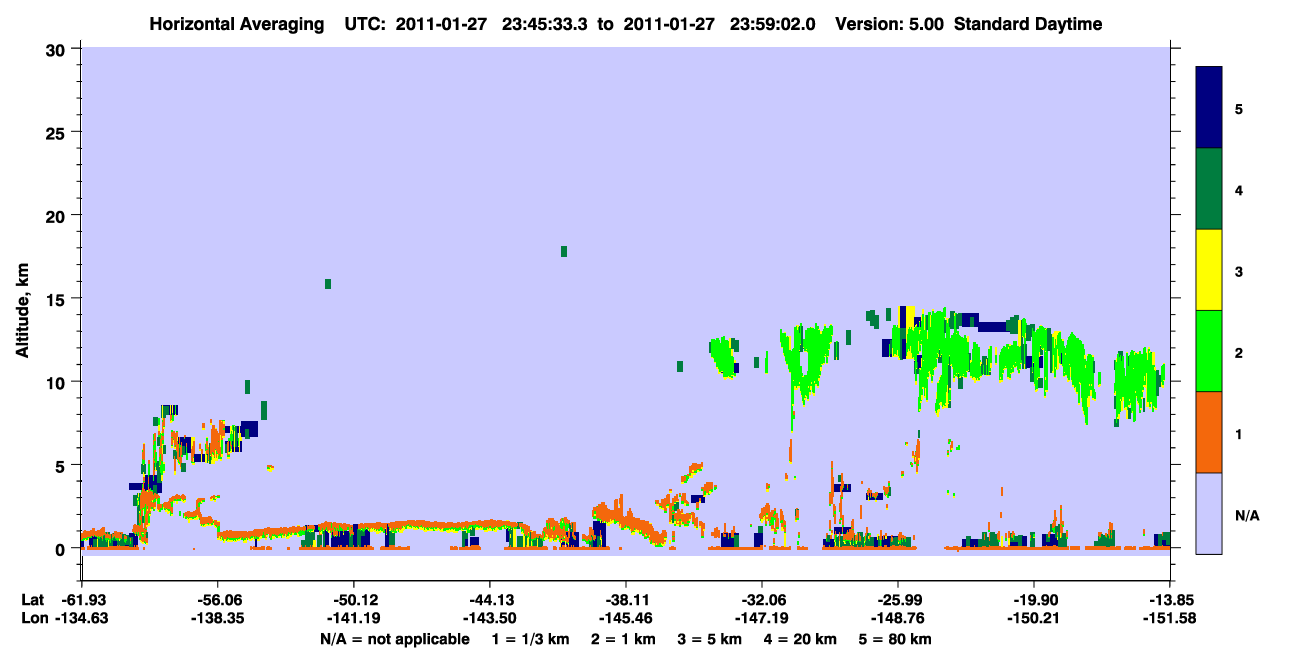Click the lavender N/A colorbar segment

1209,513
